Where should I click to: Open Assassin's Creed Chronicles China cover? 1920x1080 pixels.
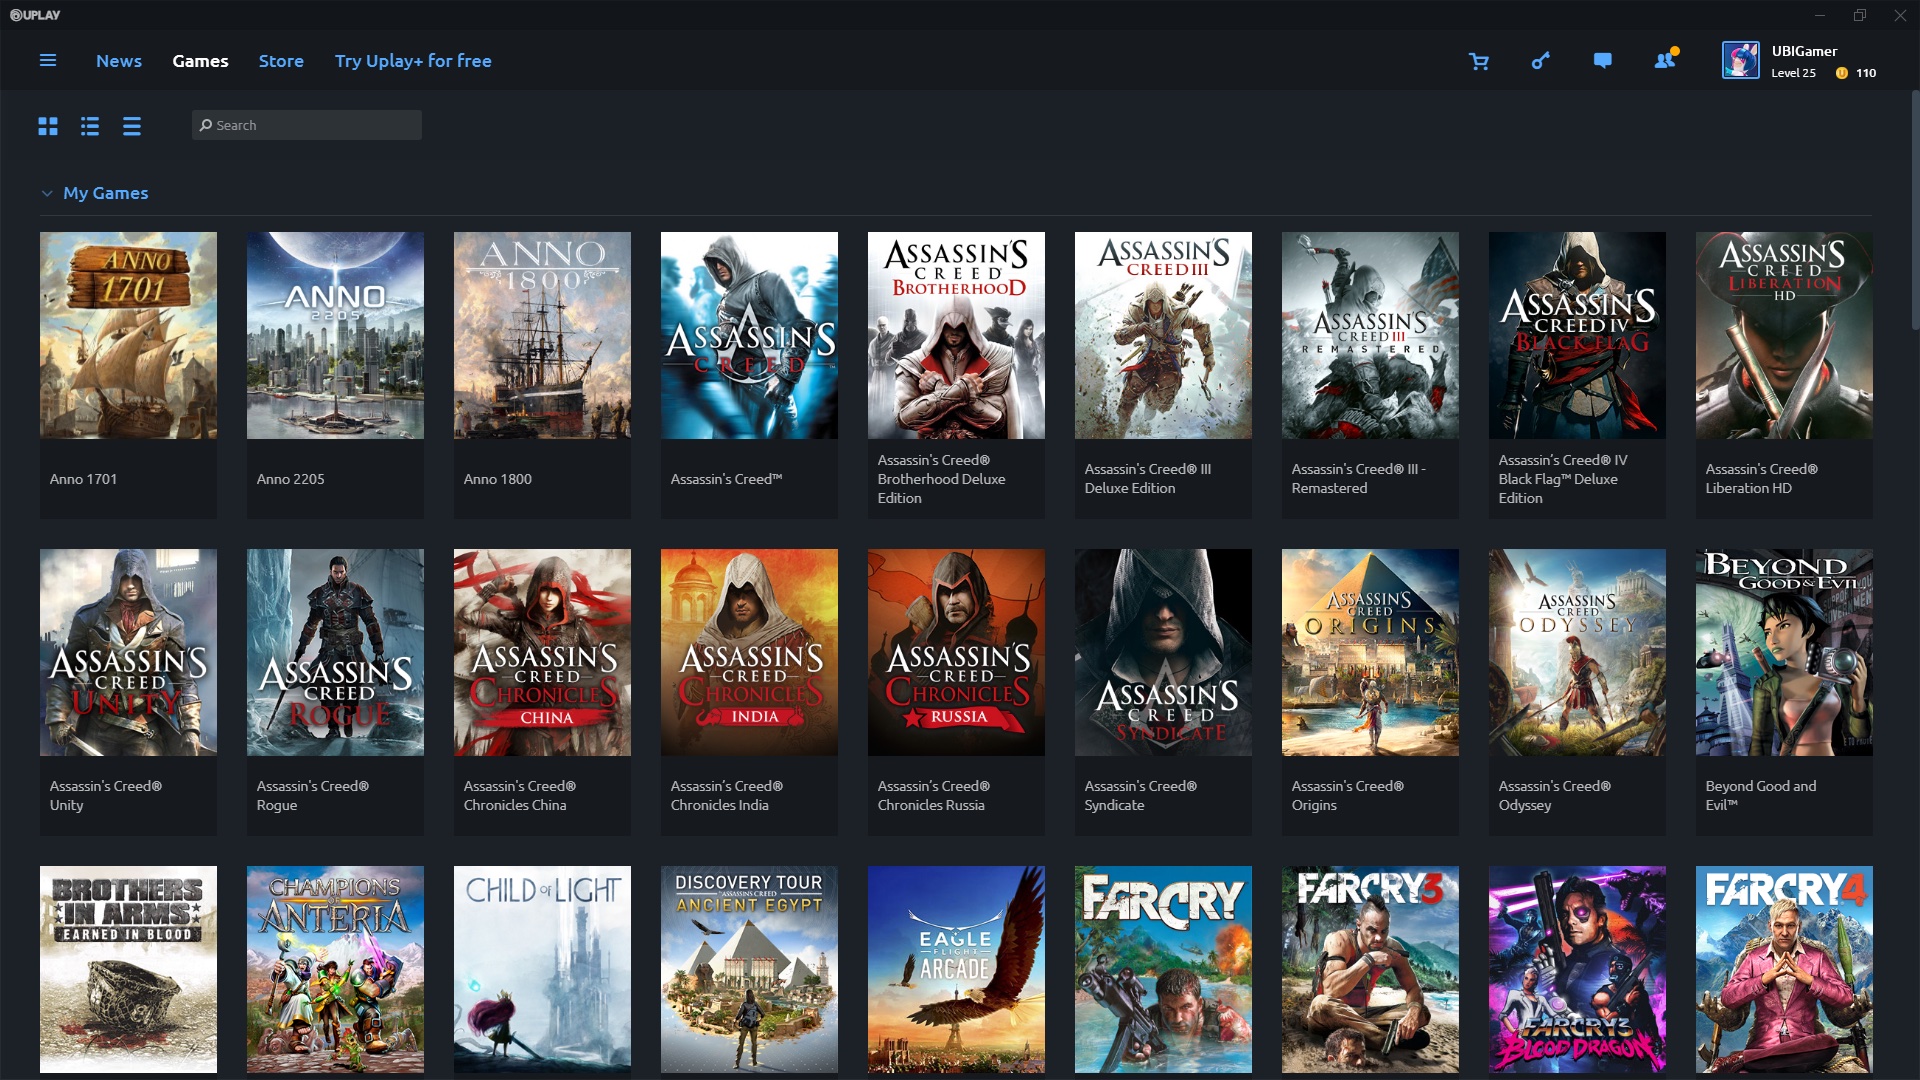click(542, 652)
